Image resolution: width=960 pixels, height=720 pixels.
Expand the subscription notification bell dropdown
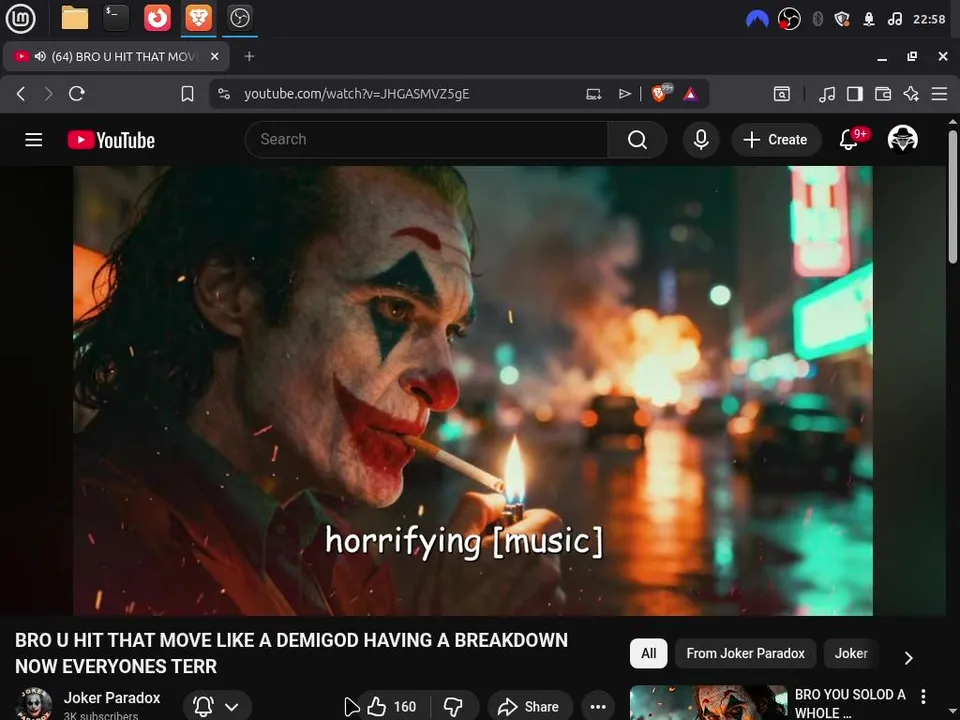[217, 706]
